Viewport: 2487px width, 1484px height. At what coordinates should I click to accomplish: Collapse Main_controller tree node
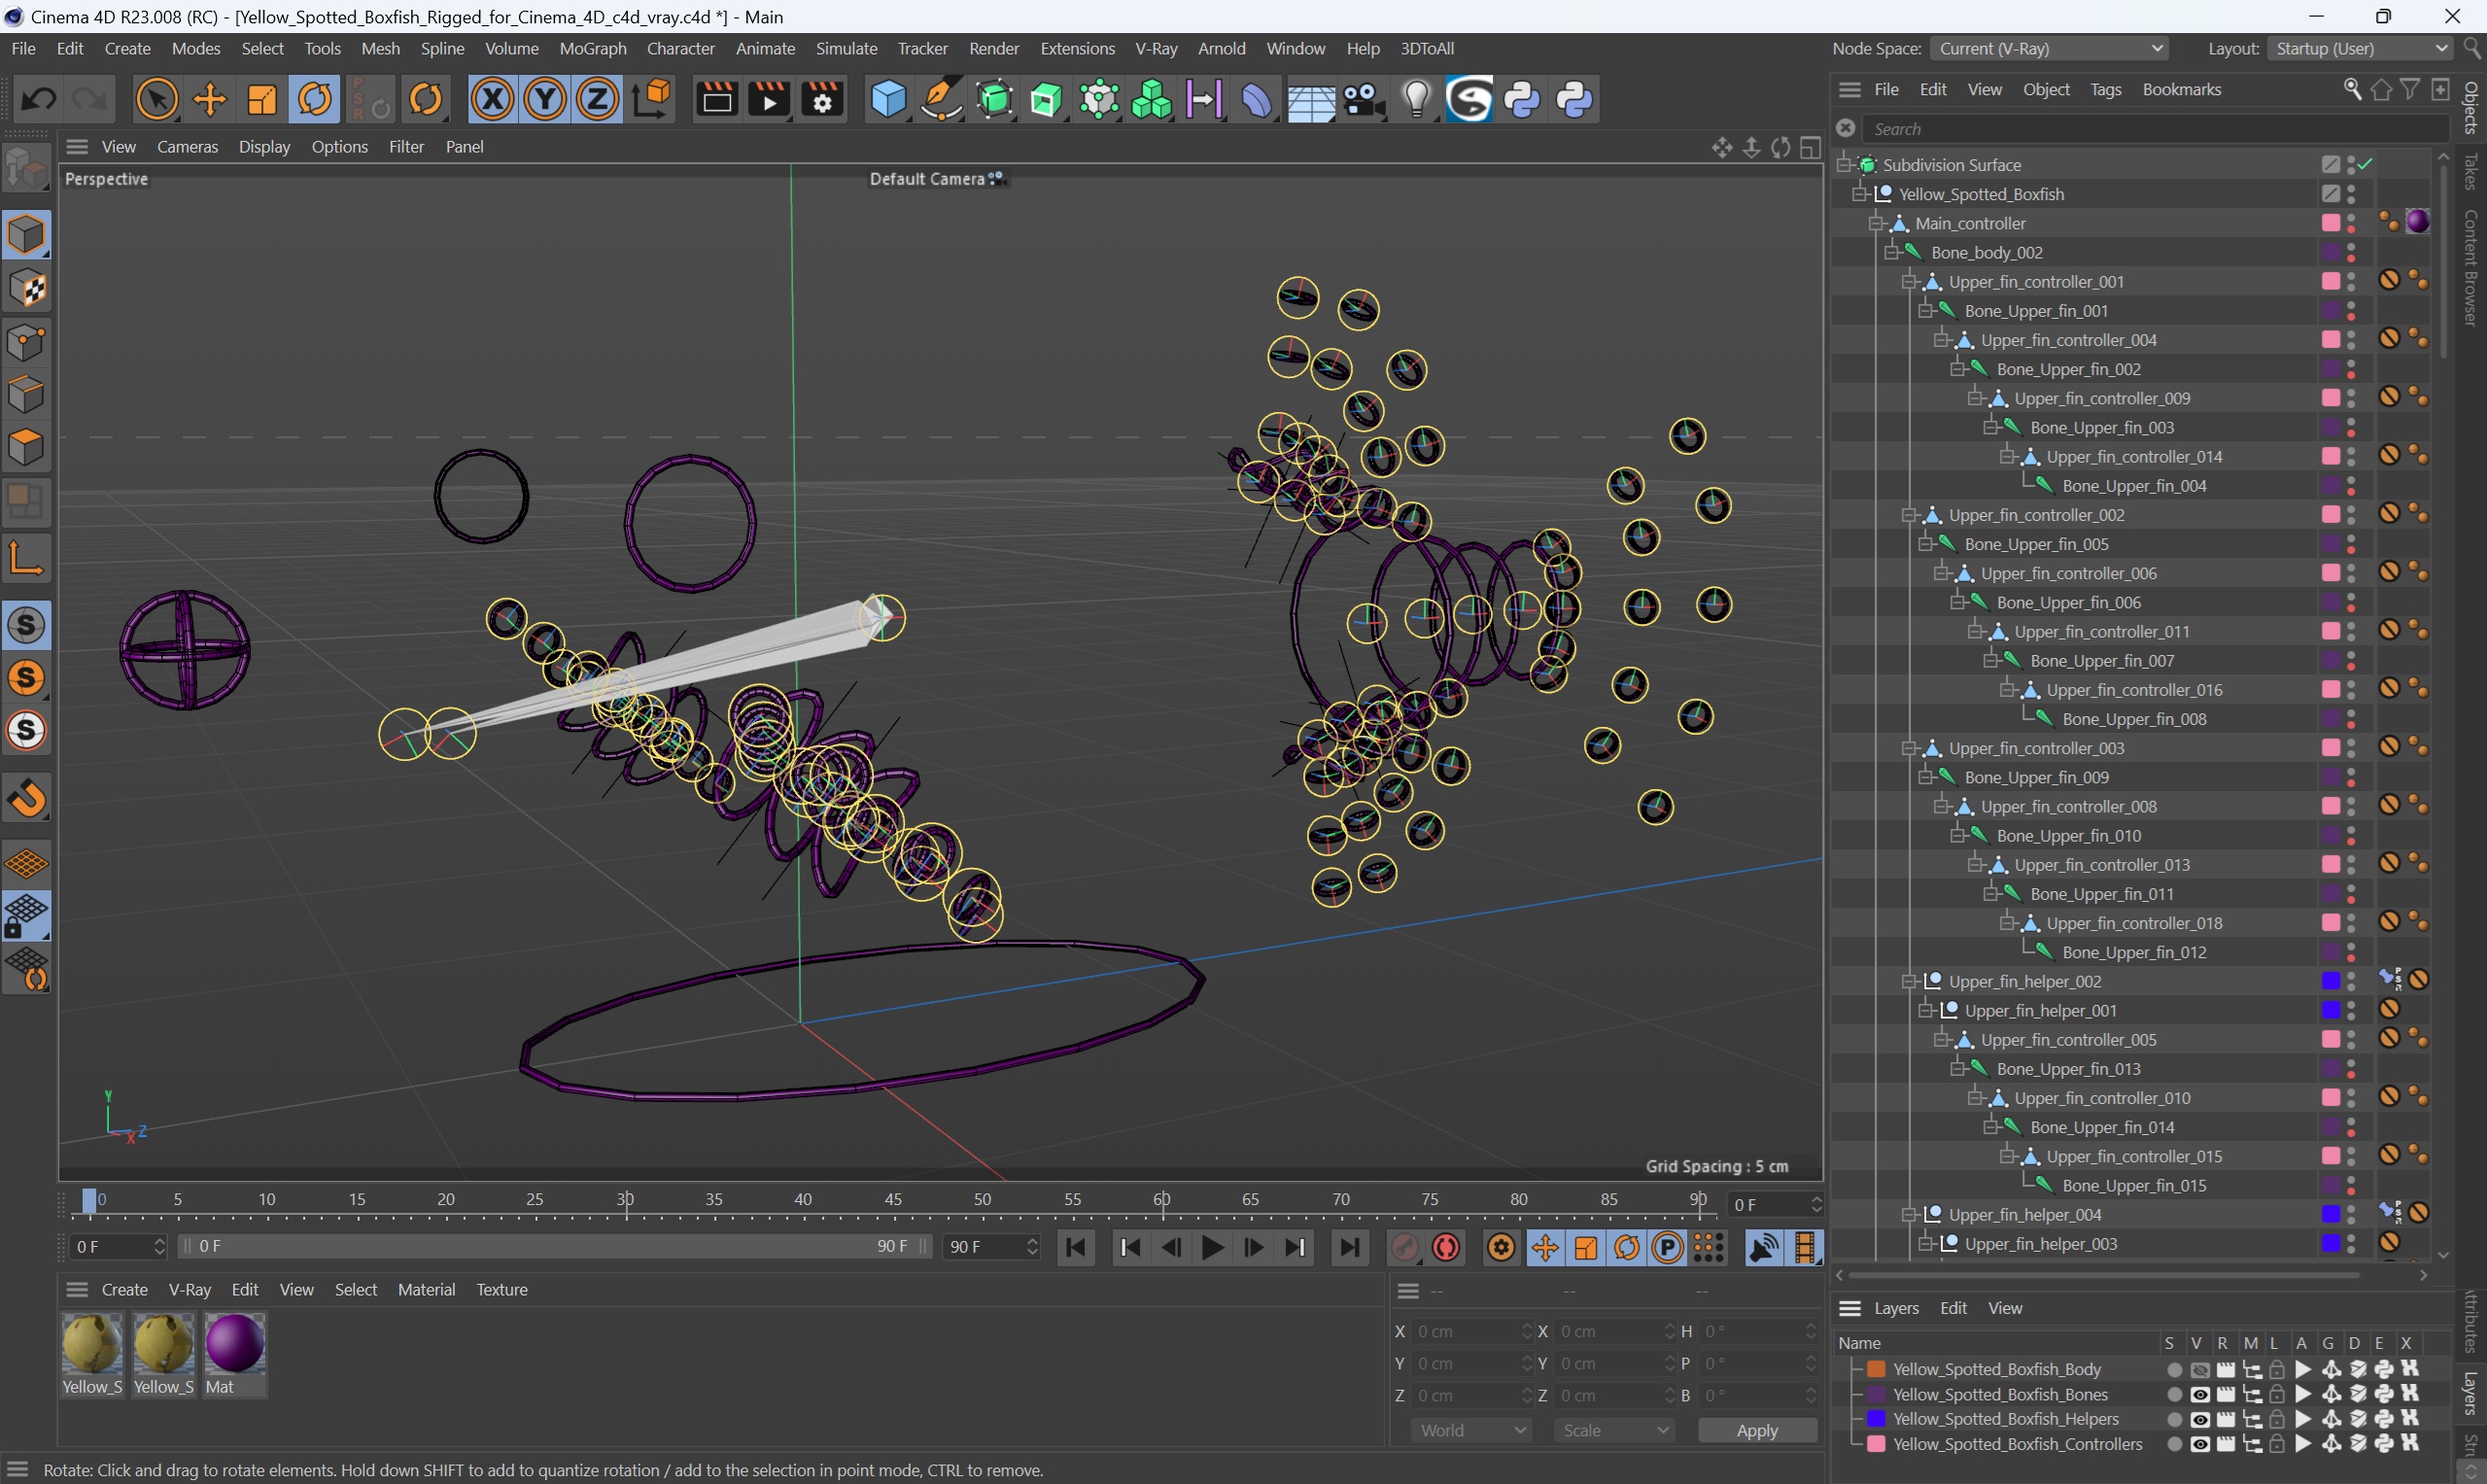point(1877,223)
